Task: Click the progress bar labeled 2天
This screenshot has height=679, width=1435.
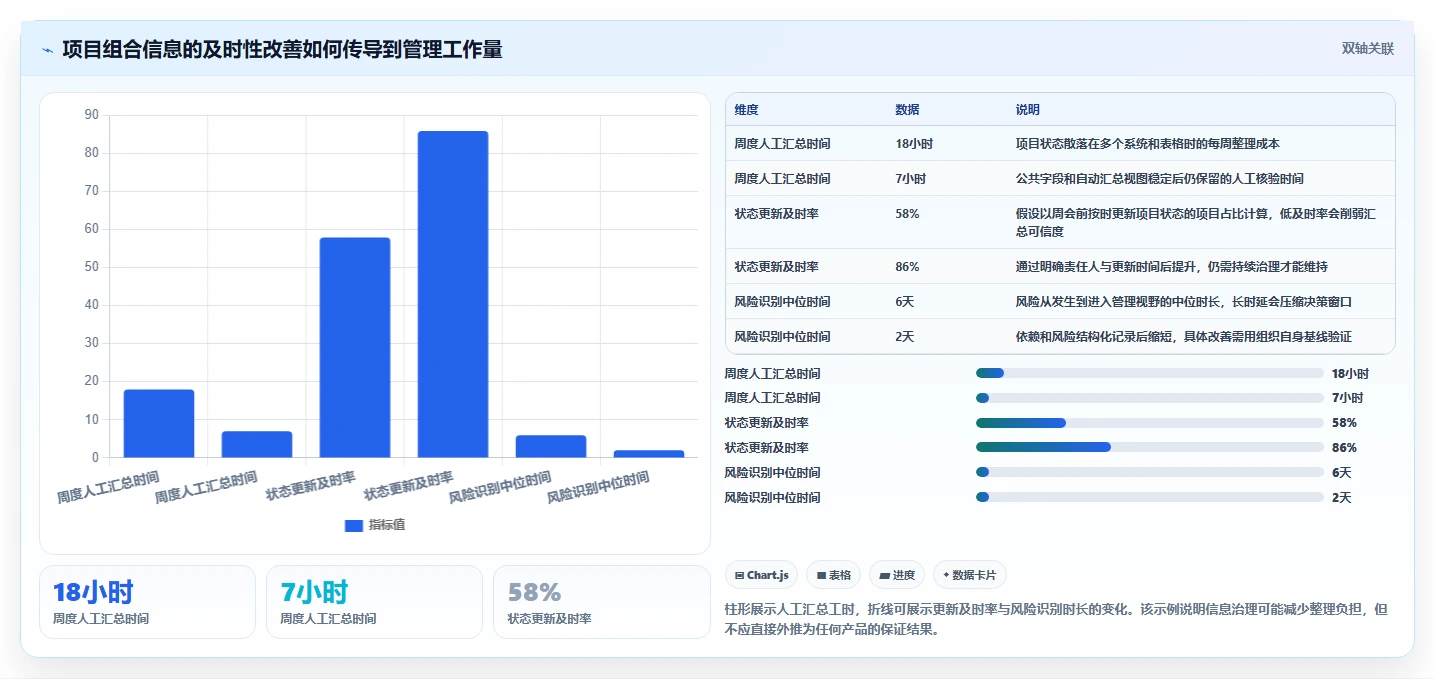Action: pos(1150,497)
